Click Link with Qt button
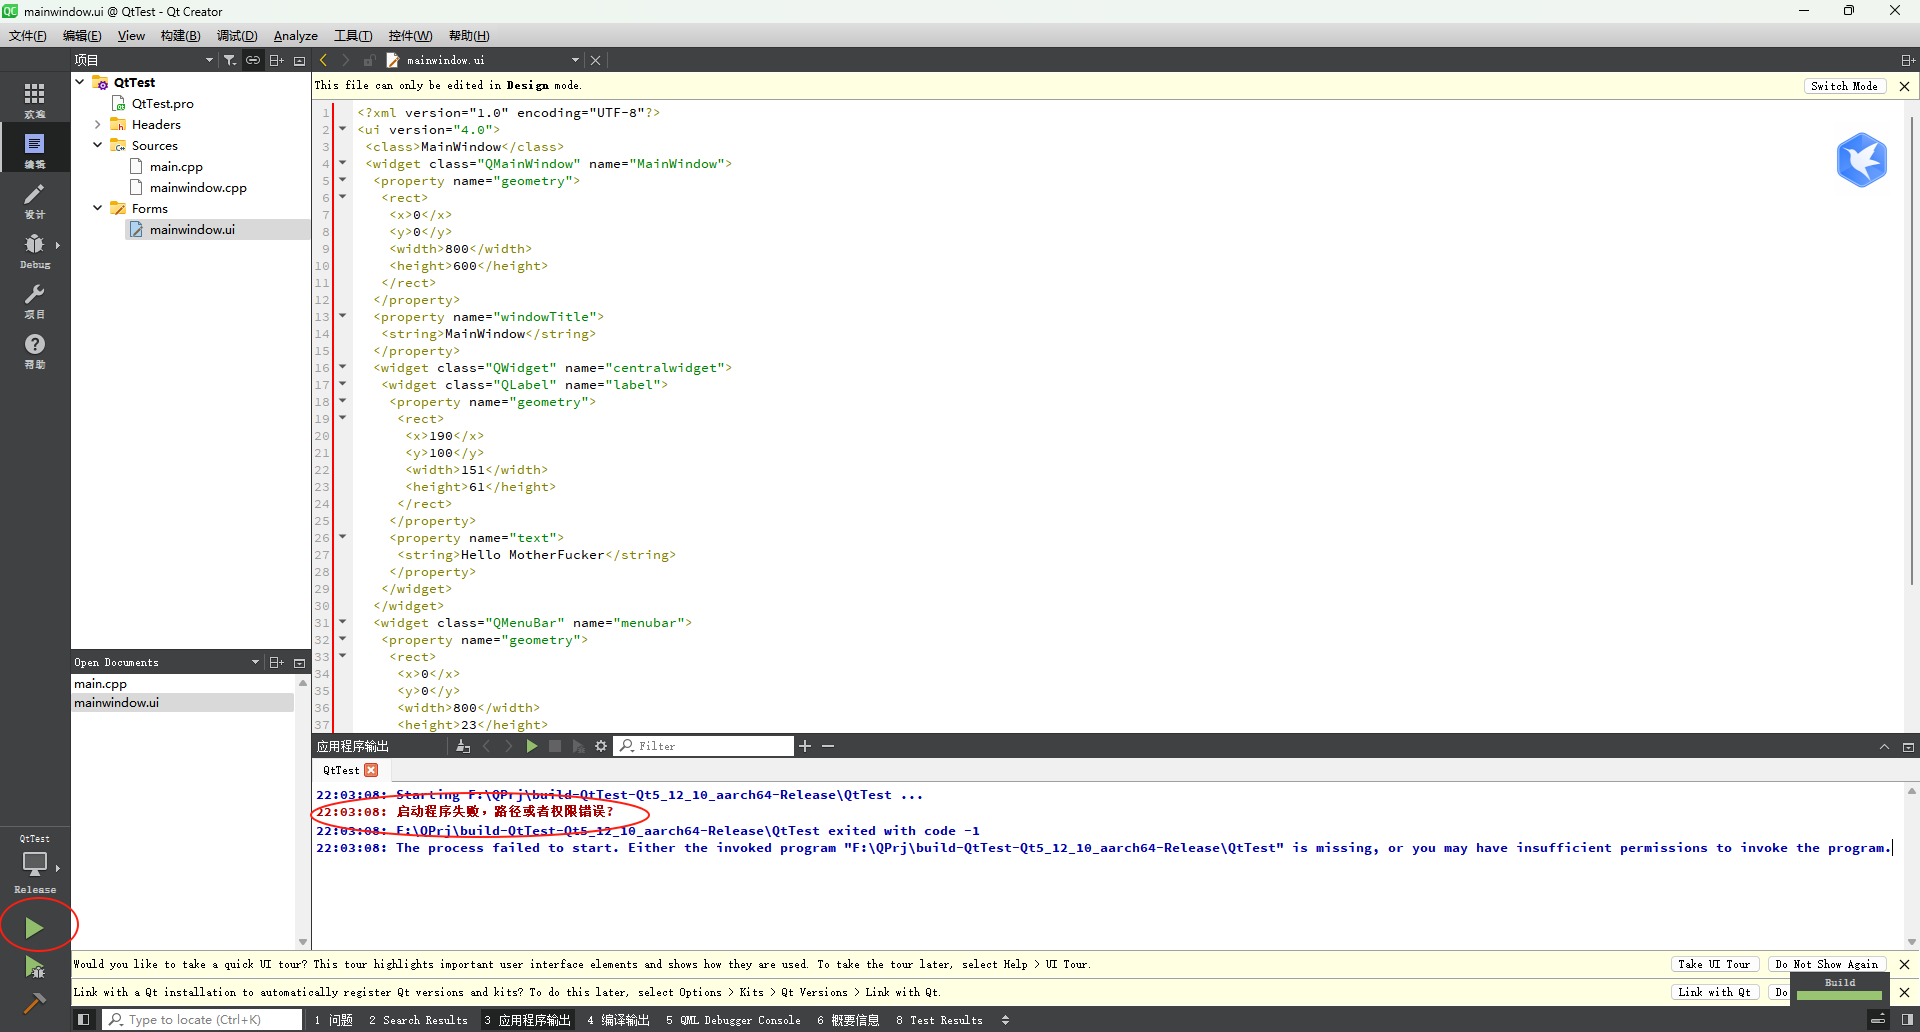Viewport: 1920px width, 1032px height. (x=1714, y=992)
